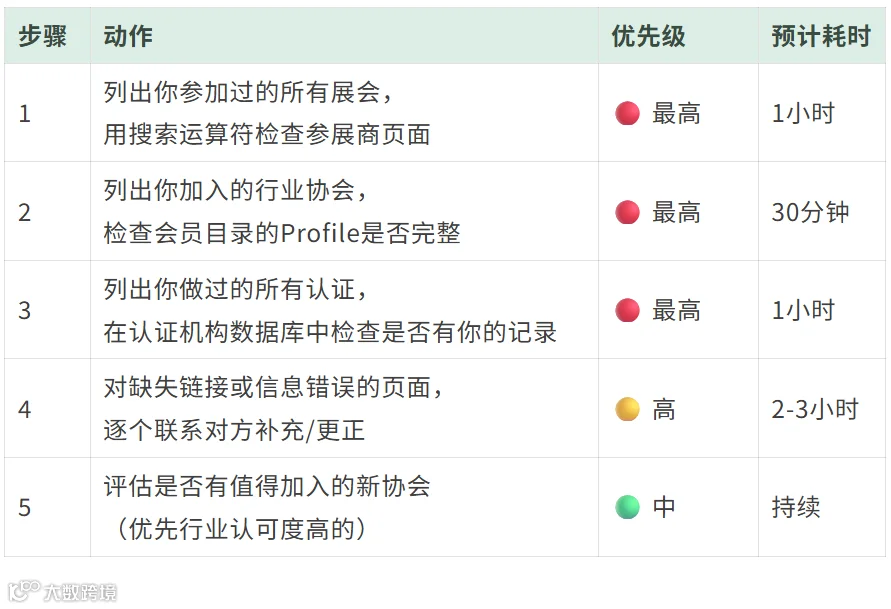Click the yellow priority dot in step 4
The height and width of the screenshot is (609, 891).
pyautogui.click(x=627, y=409)
